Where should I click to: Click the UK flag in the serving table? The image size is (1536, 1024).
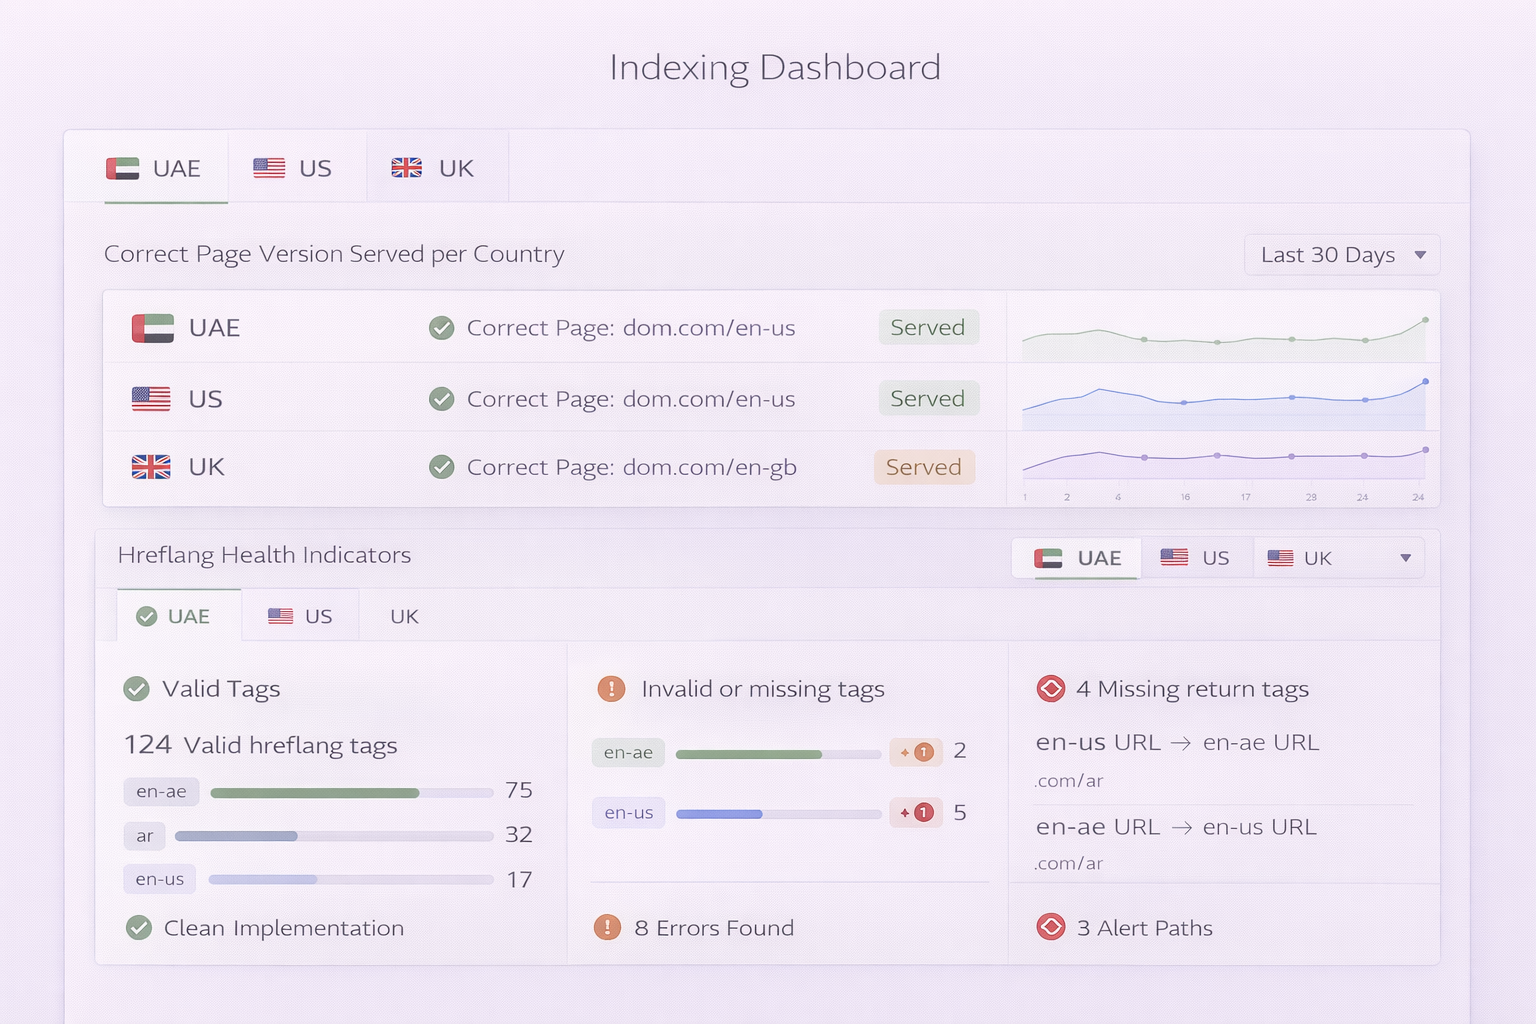click(150, 466)
